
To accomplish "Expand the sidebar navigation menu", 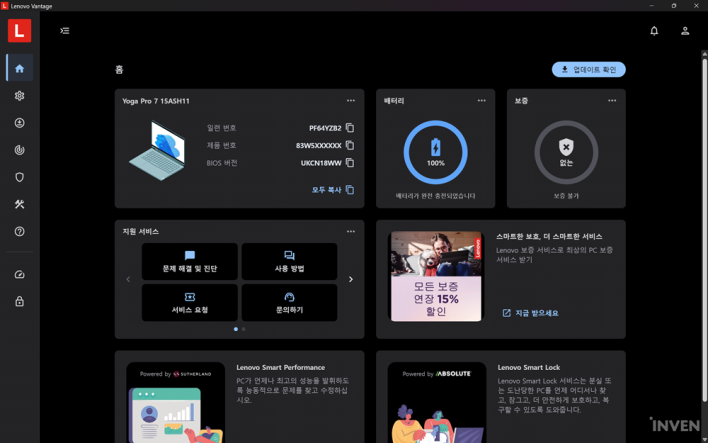I will (x=65, y=31).
